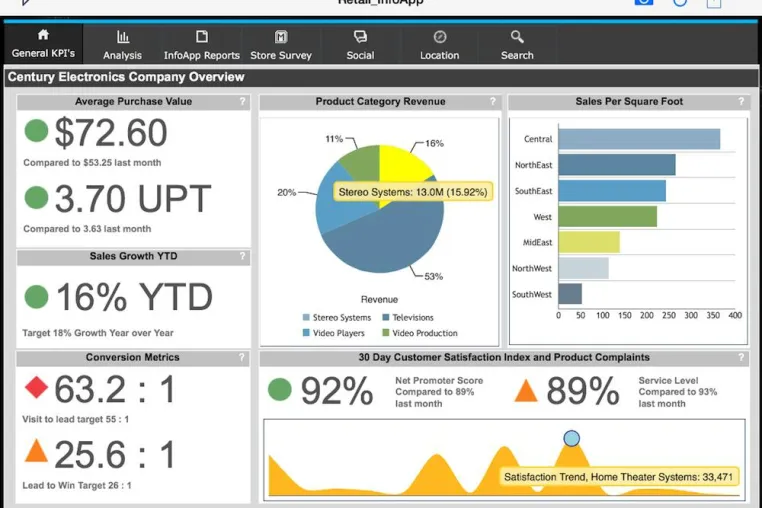The height and width of the screenshot is (508, 762).
Task: Click the speech bubble Social icon
Action: pos(360,37)
